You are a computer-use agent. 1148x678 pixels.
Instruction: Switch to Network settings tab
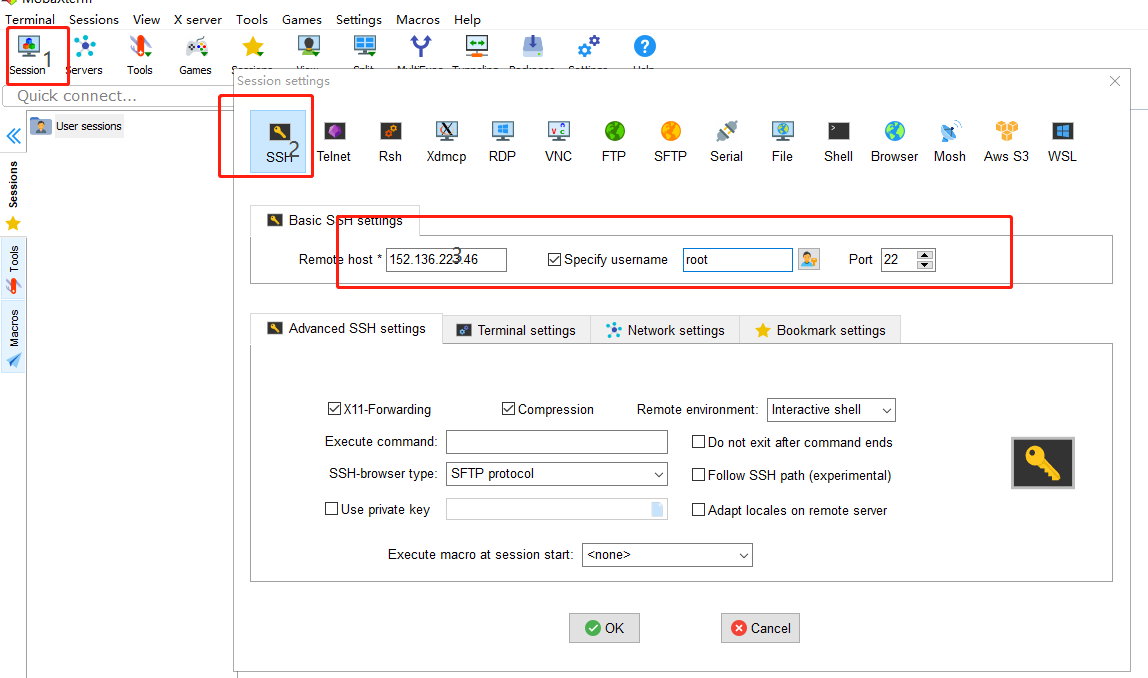coord(665,330)
